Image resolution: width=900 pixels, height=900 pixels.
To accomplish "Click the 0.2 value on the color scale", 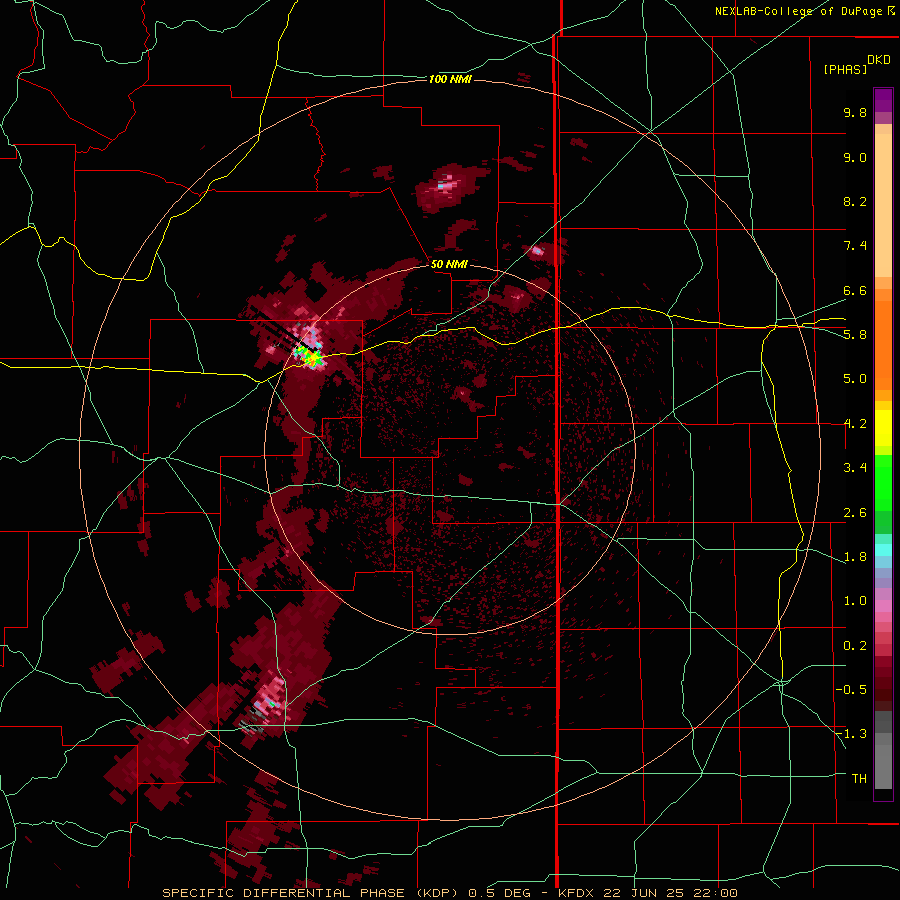I will pyautogui.click(x=855, y=646).
